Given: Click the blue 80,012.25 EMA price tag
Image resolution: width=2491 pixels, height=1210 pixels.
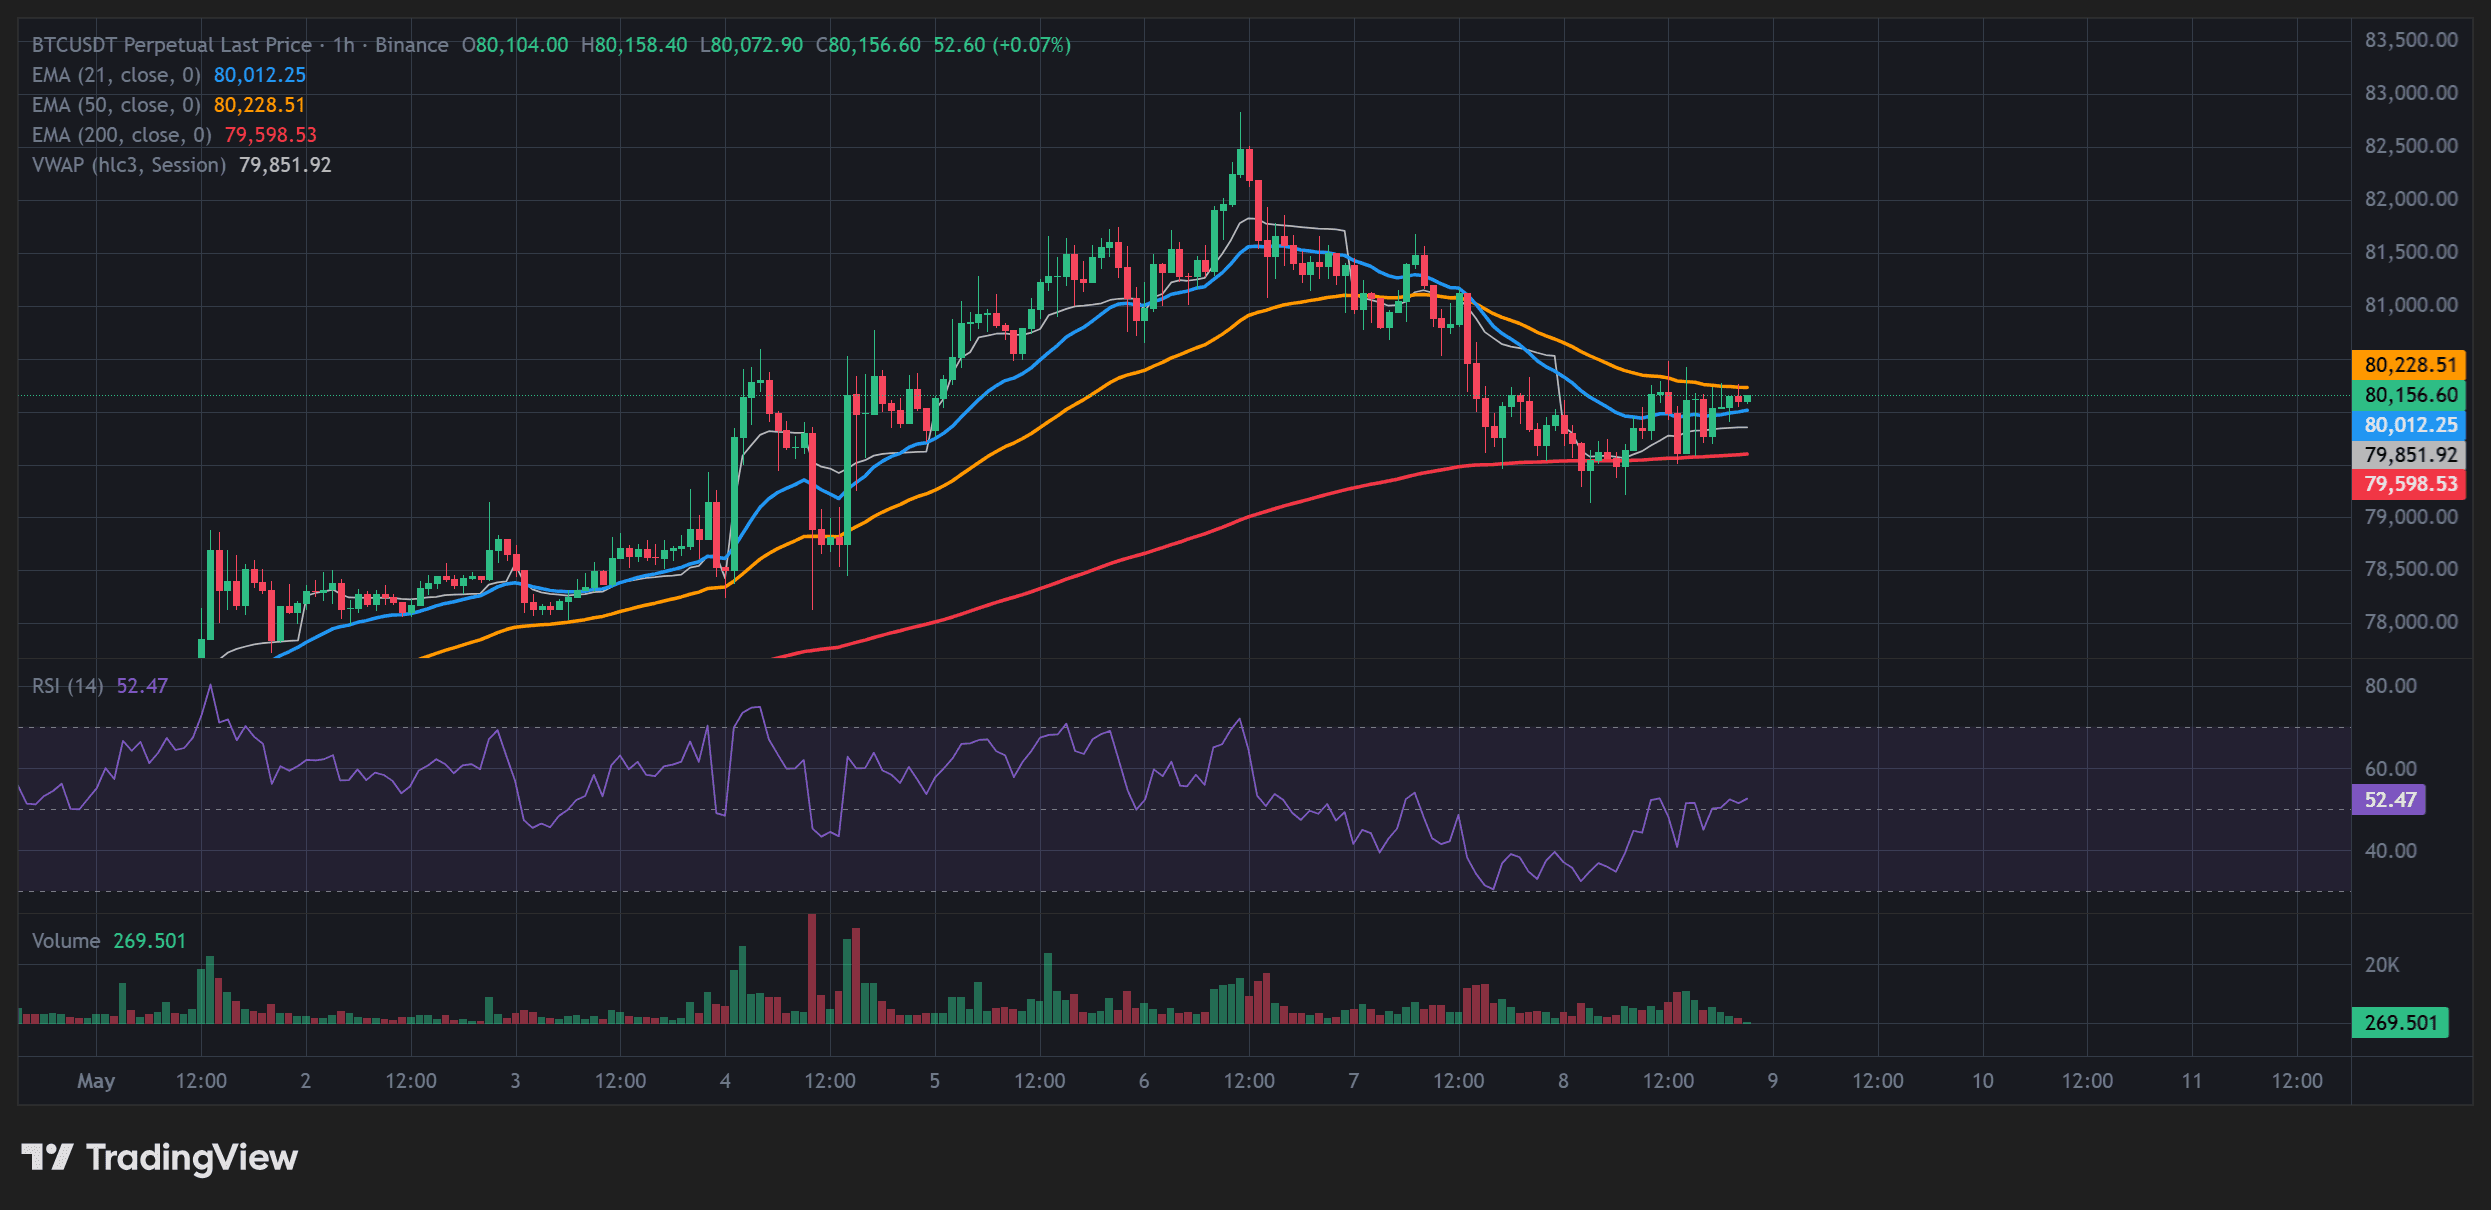Looking at the screenshot, I should pos(2410,425).
